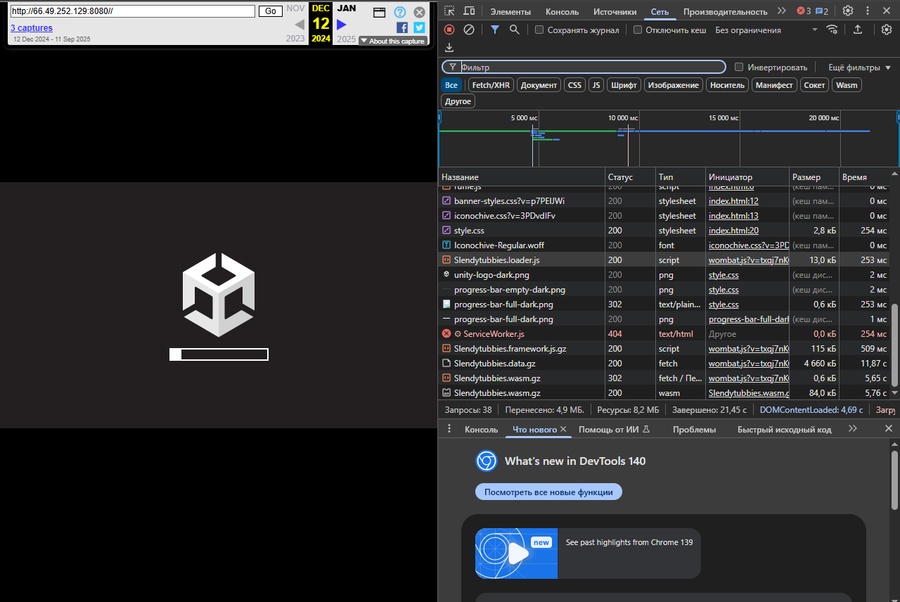Go to previous capture arrow
The image size is (900, 602).
(300, 25)
